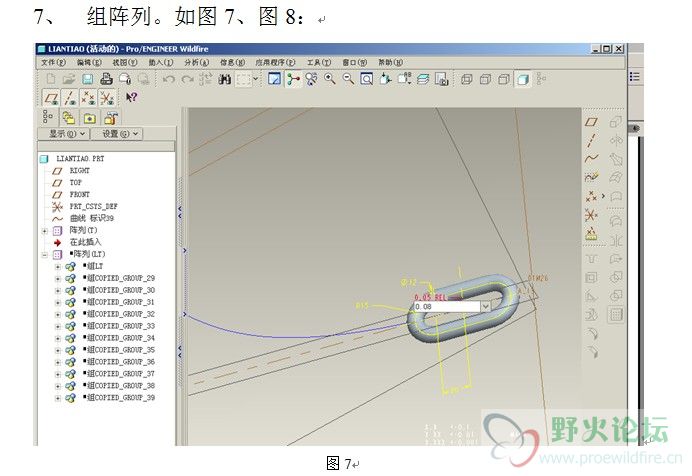Toggle datum planes display
The width and height of the screenshot is (692, 476).
point(51,97)
